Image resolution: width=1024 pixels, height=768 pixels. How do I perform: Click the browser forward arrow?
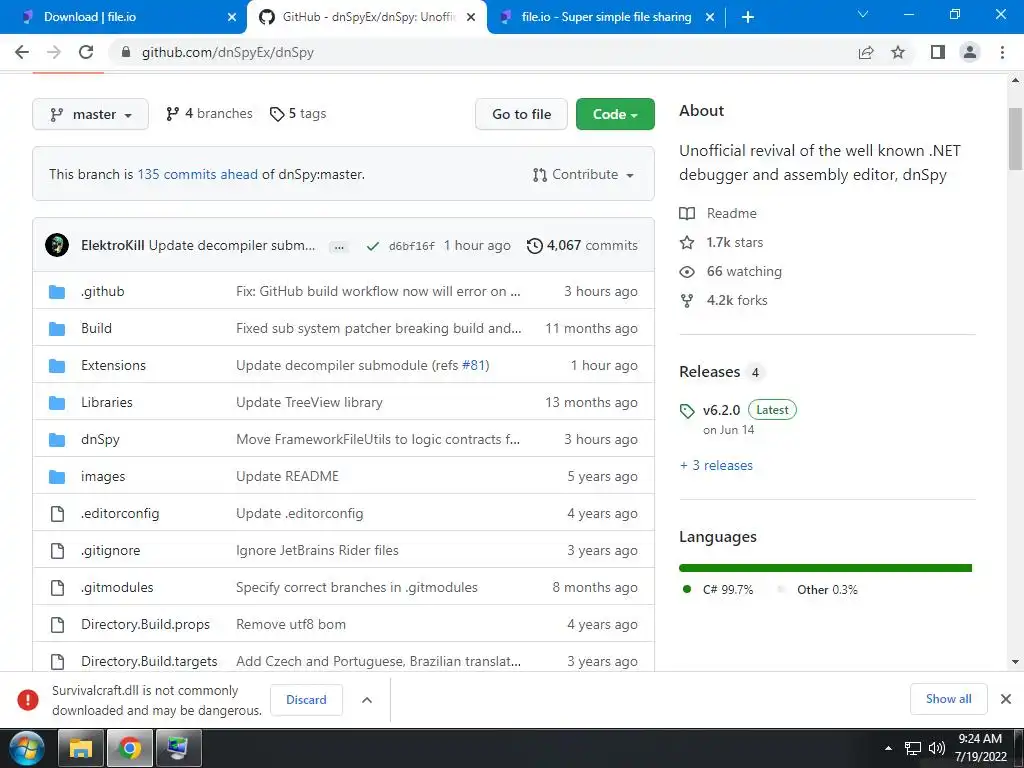click(x=54, y=52)
